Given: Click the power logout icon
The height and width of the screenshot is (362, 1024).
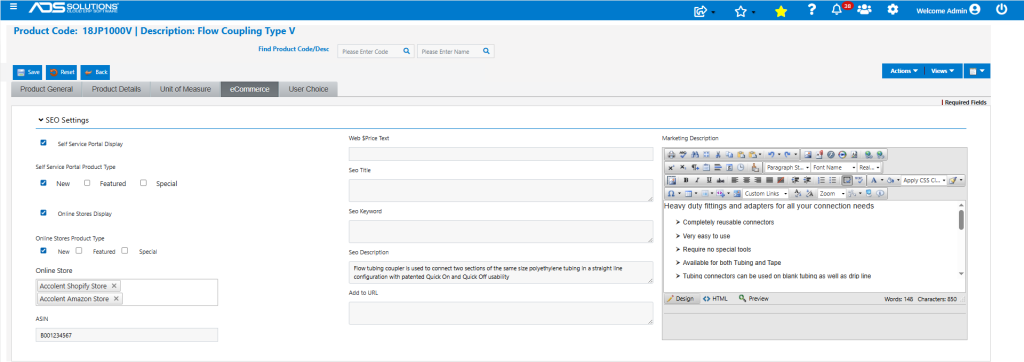Looking at the screenshot, I should 1001,10.
